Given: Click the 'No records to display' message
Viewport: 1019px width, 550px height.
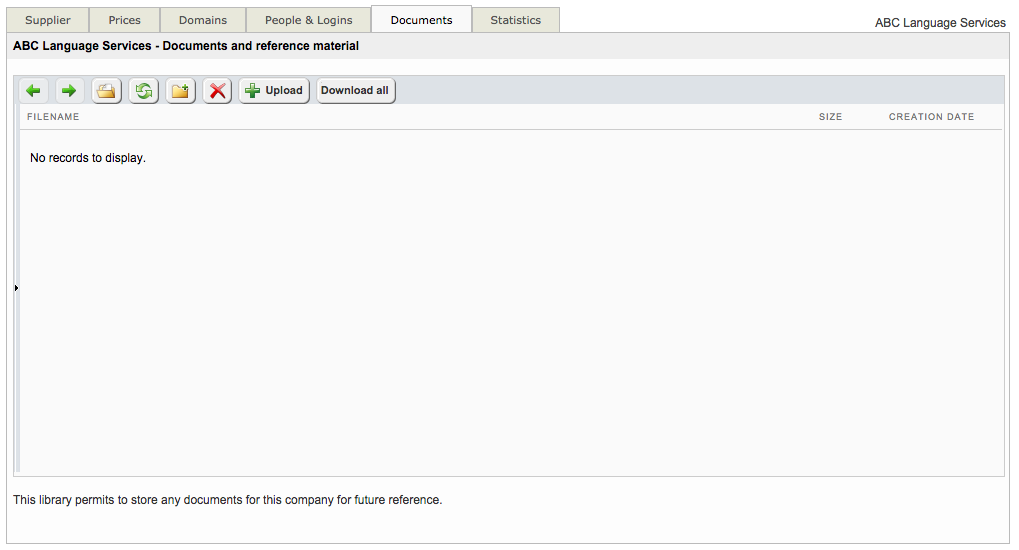Looking at the screenshot, I should click(88, 158).
